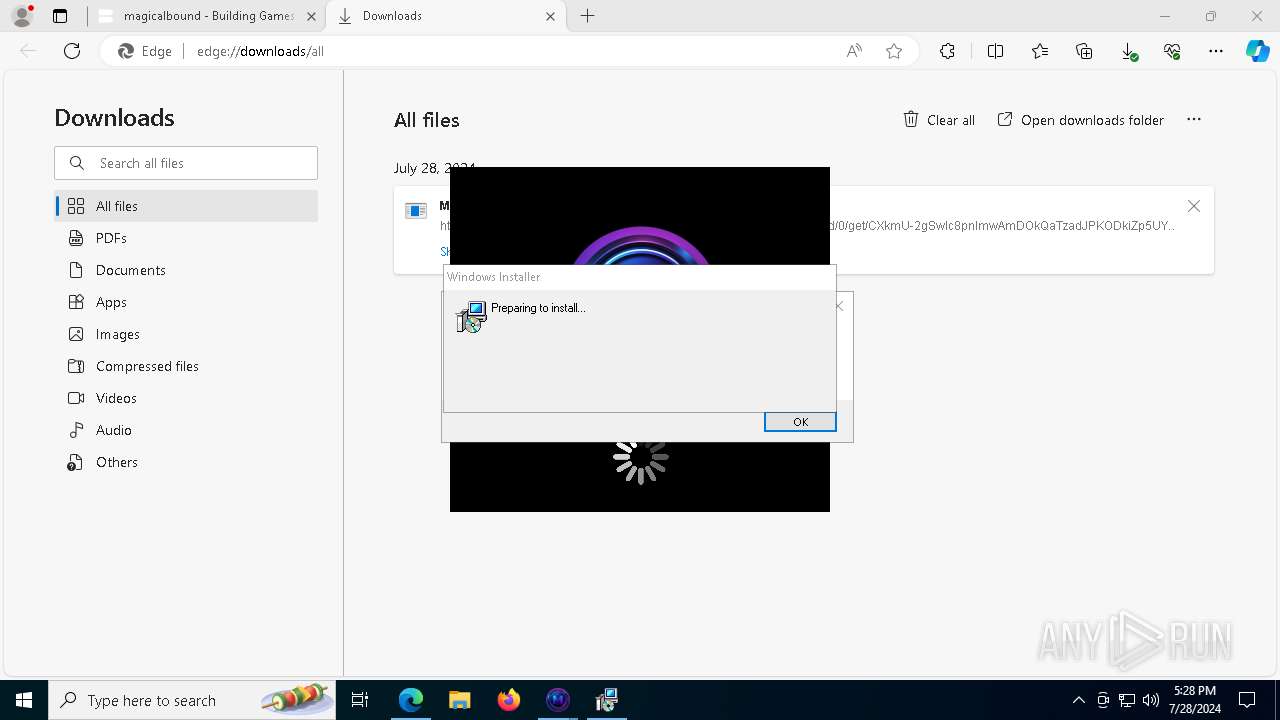This screenshot has height=720, width=1280.
Task: Open Favorites list icon
Action: tap(1040, 51)
